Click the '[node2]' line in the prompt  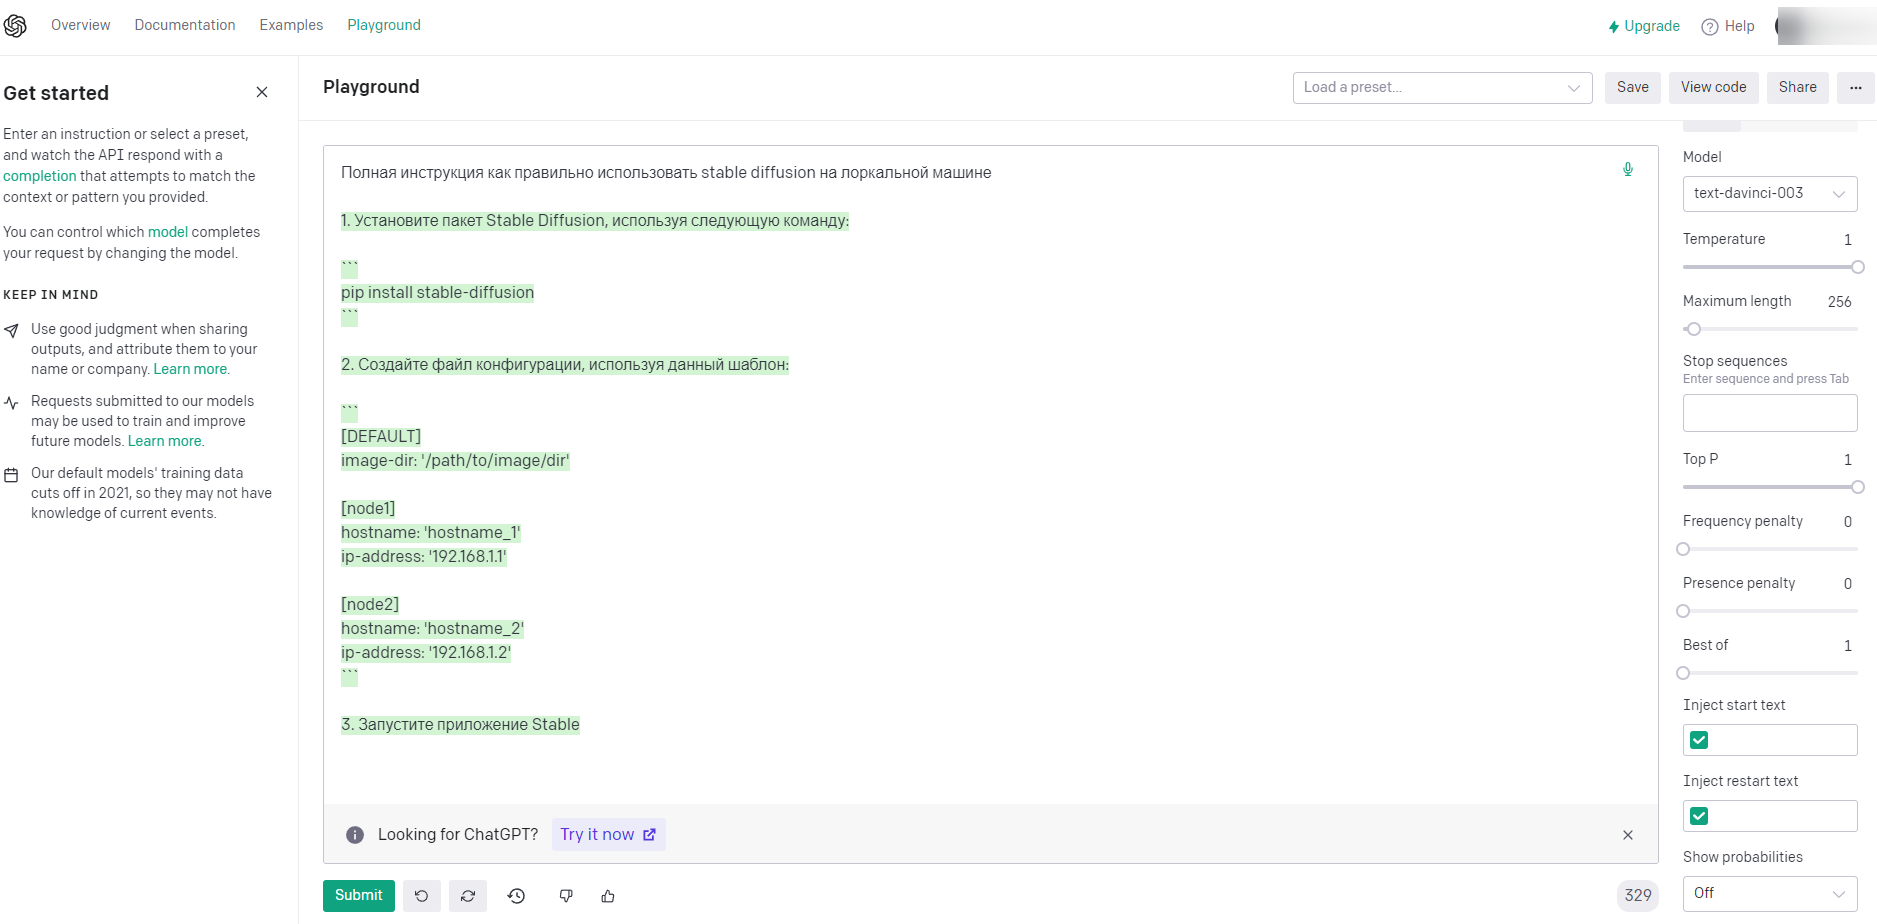(x=370, y=605)
